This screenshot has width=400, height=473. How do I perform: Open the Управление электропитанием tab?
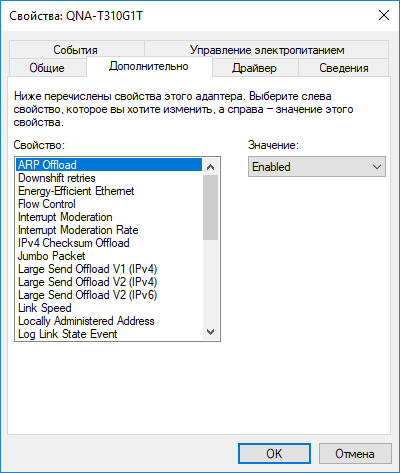(267, 50)
